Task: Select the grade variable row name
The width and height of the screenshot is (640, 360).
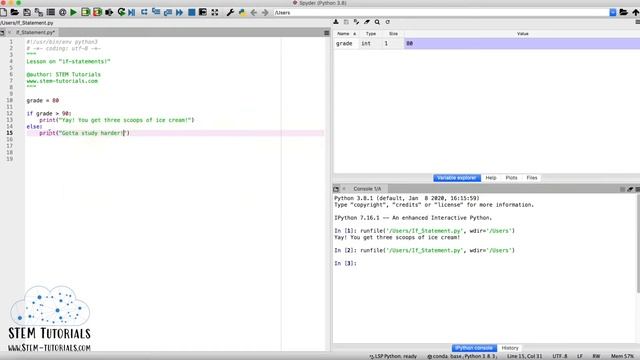Action: tap(344, 43)
